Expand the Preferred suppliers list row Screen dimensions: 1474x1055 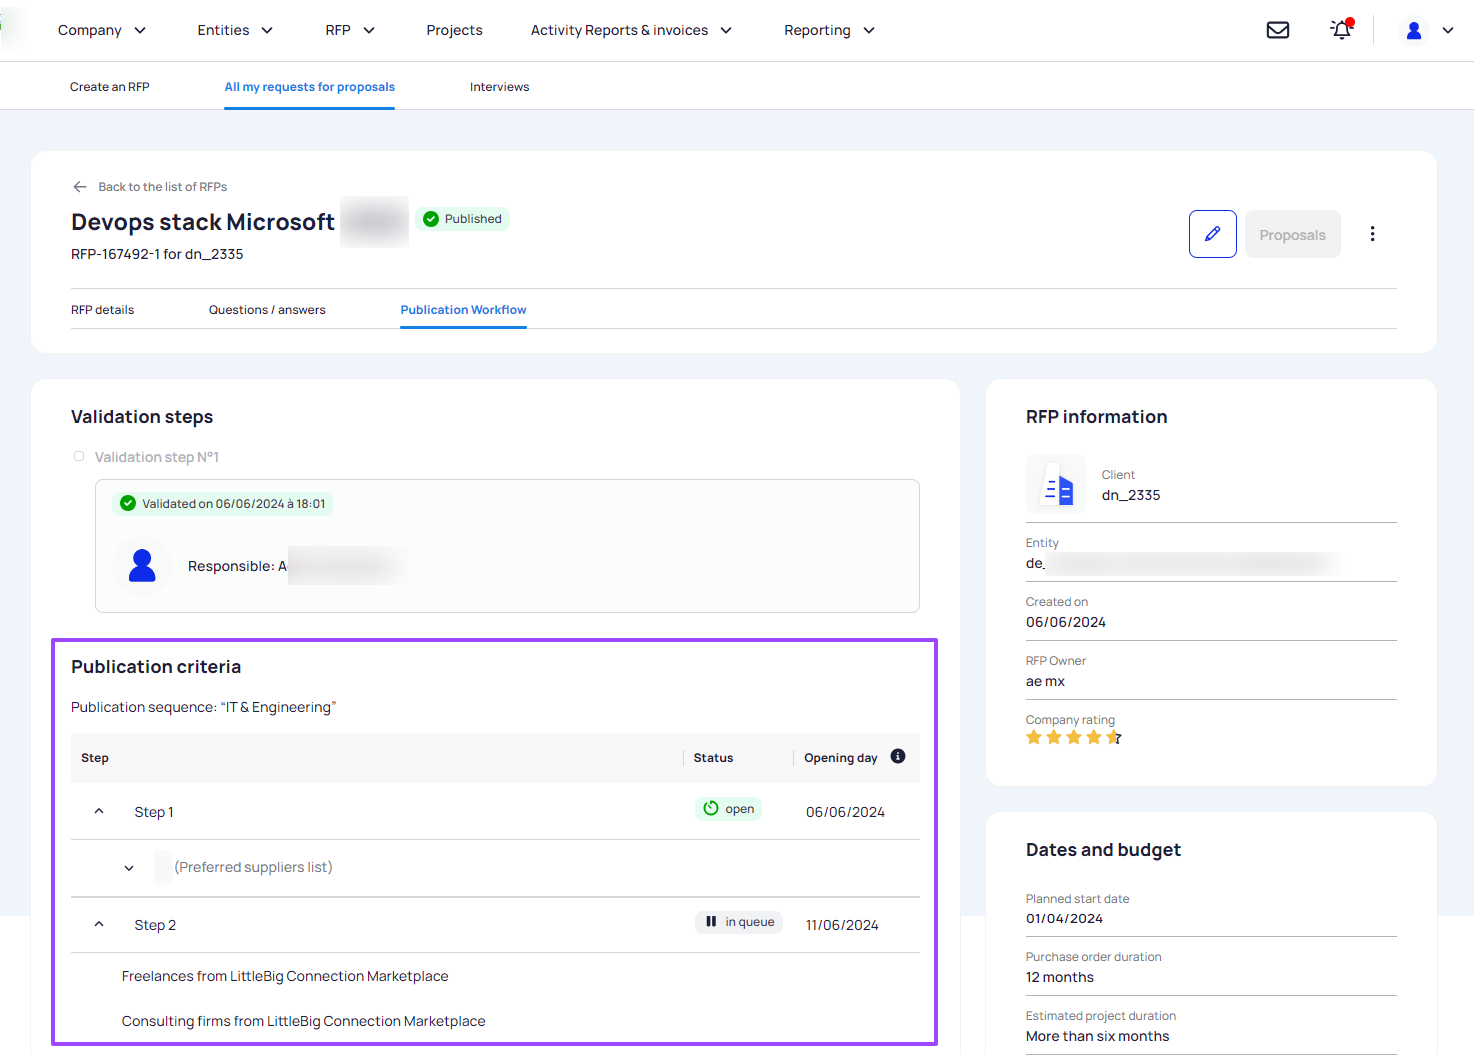point(129,868)
